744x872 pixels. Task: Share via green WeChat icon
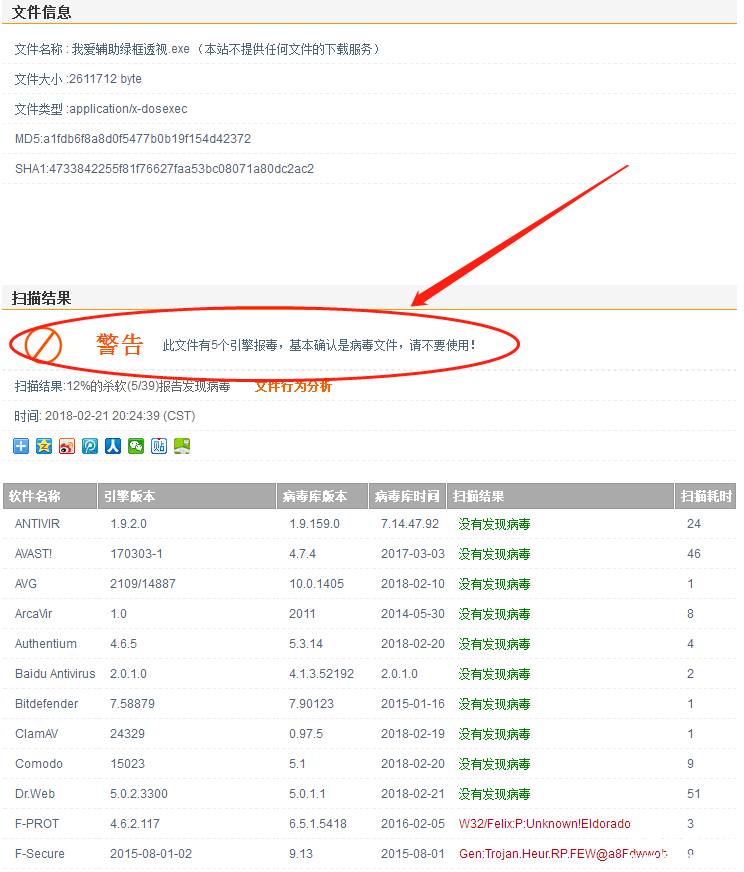pyautogui.click(x=136, y=446)
